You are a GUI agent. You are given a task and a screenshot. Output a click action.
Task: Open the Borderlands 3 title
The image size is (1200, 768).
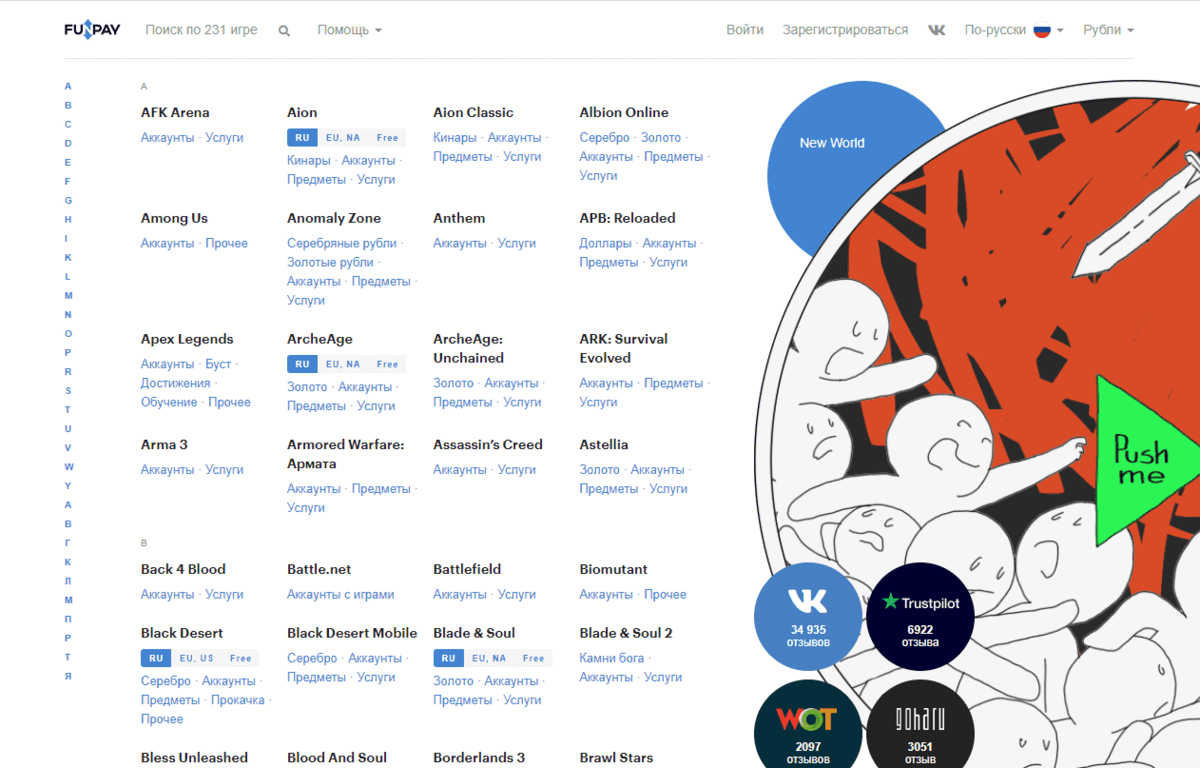pyautogui.click(x=479, y=757)
